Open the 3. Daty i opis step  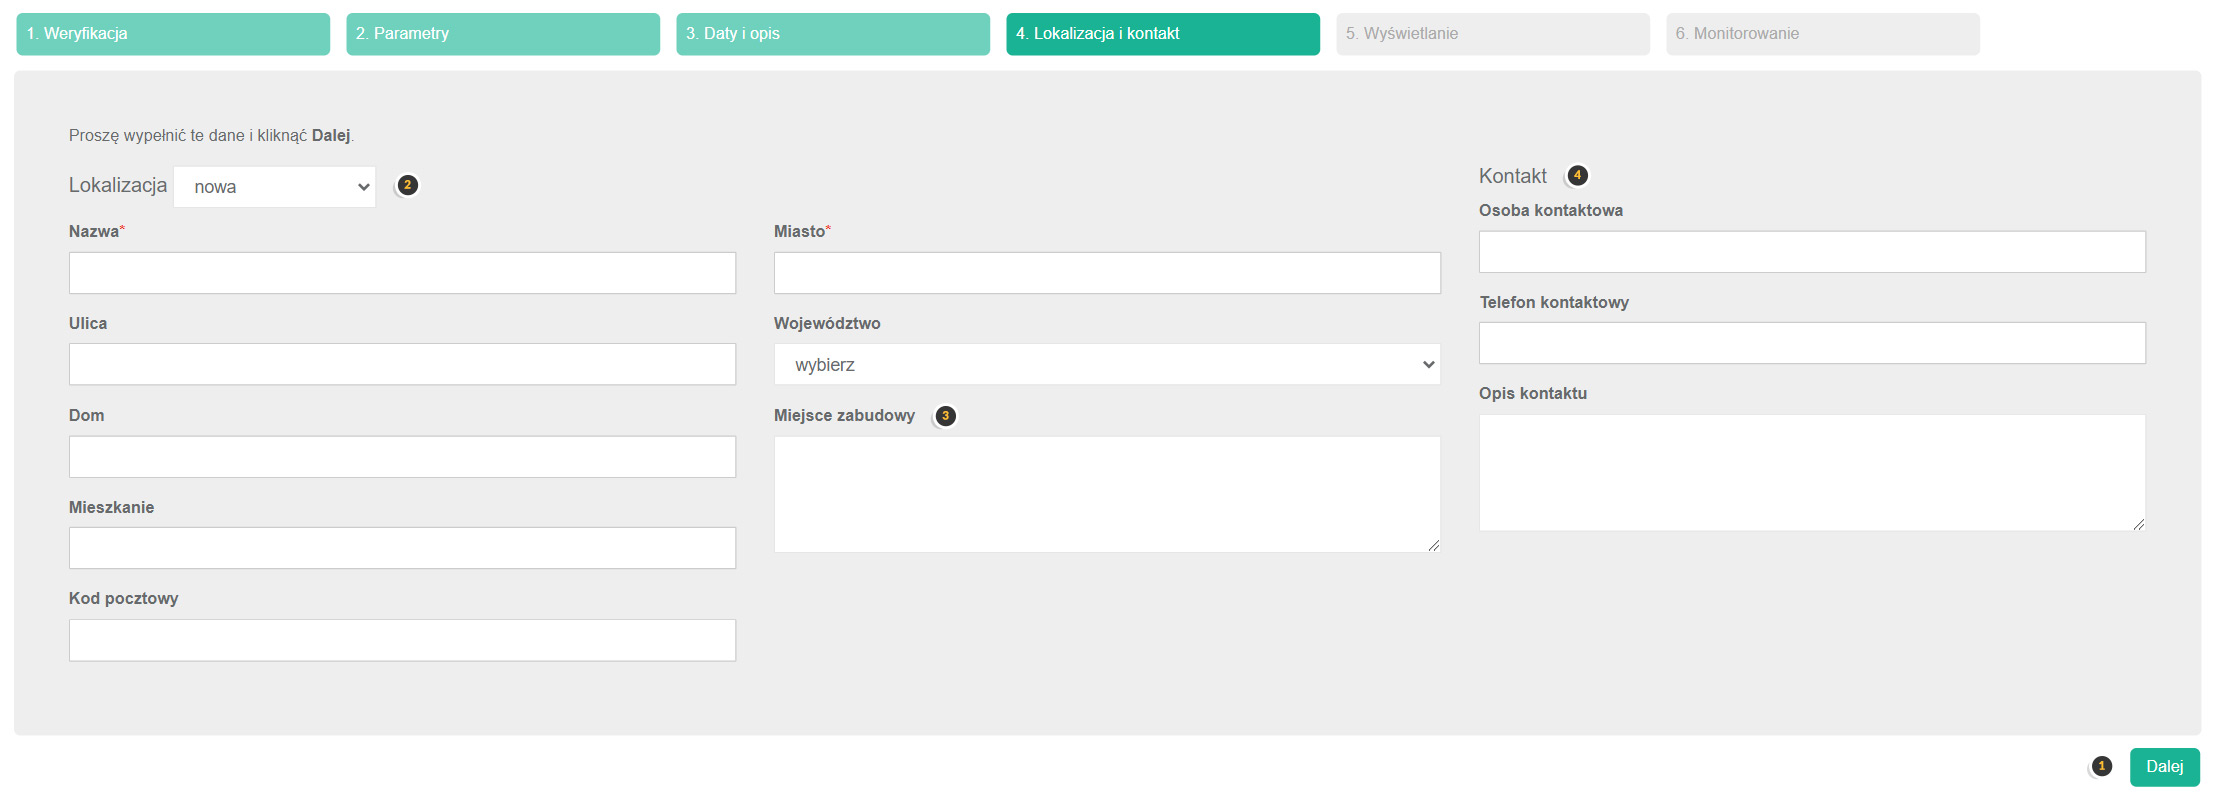833,34
